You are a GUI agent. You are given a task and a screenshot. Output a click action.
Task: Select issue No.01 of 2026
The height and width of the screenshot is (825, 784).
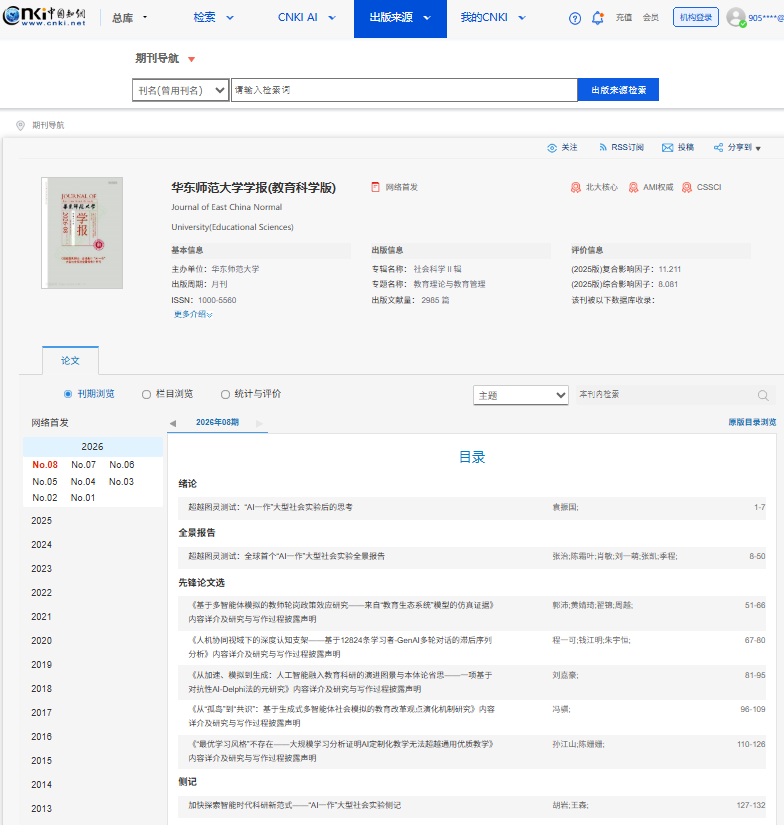[83, 498]
